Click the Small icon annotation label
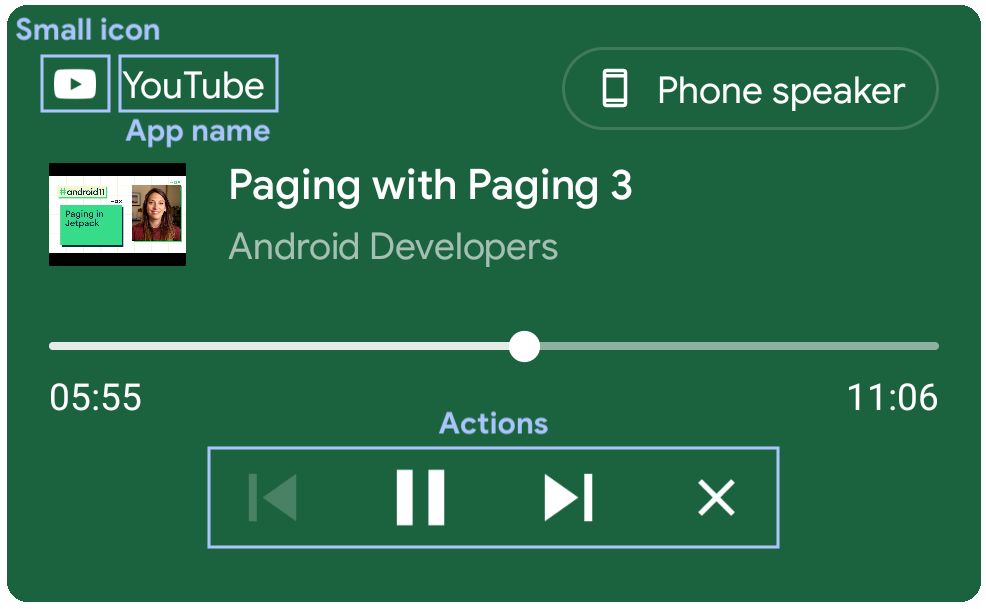The image size is (986, 609). point(87,30)
